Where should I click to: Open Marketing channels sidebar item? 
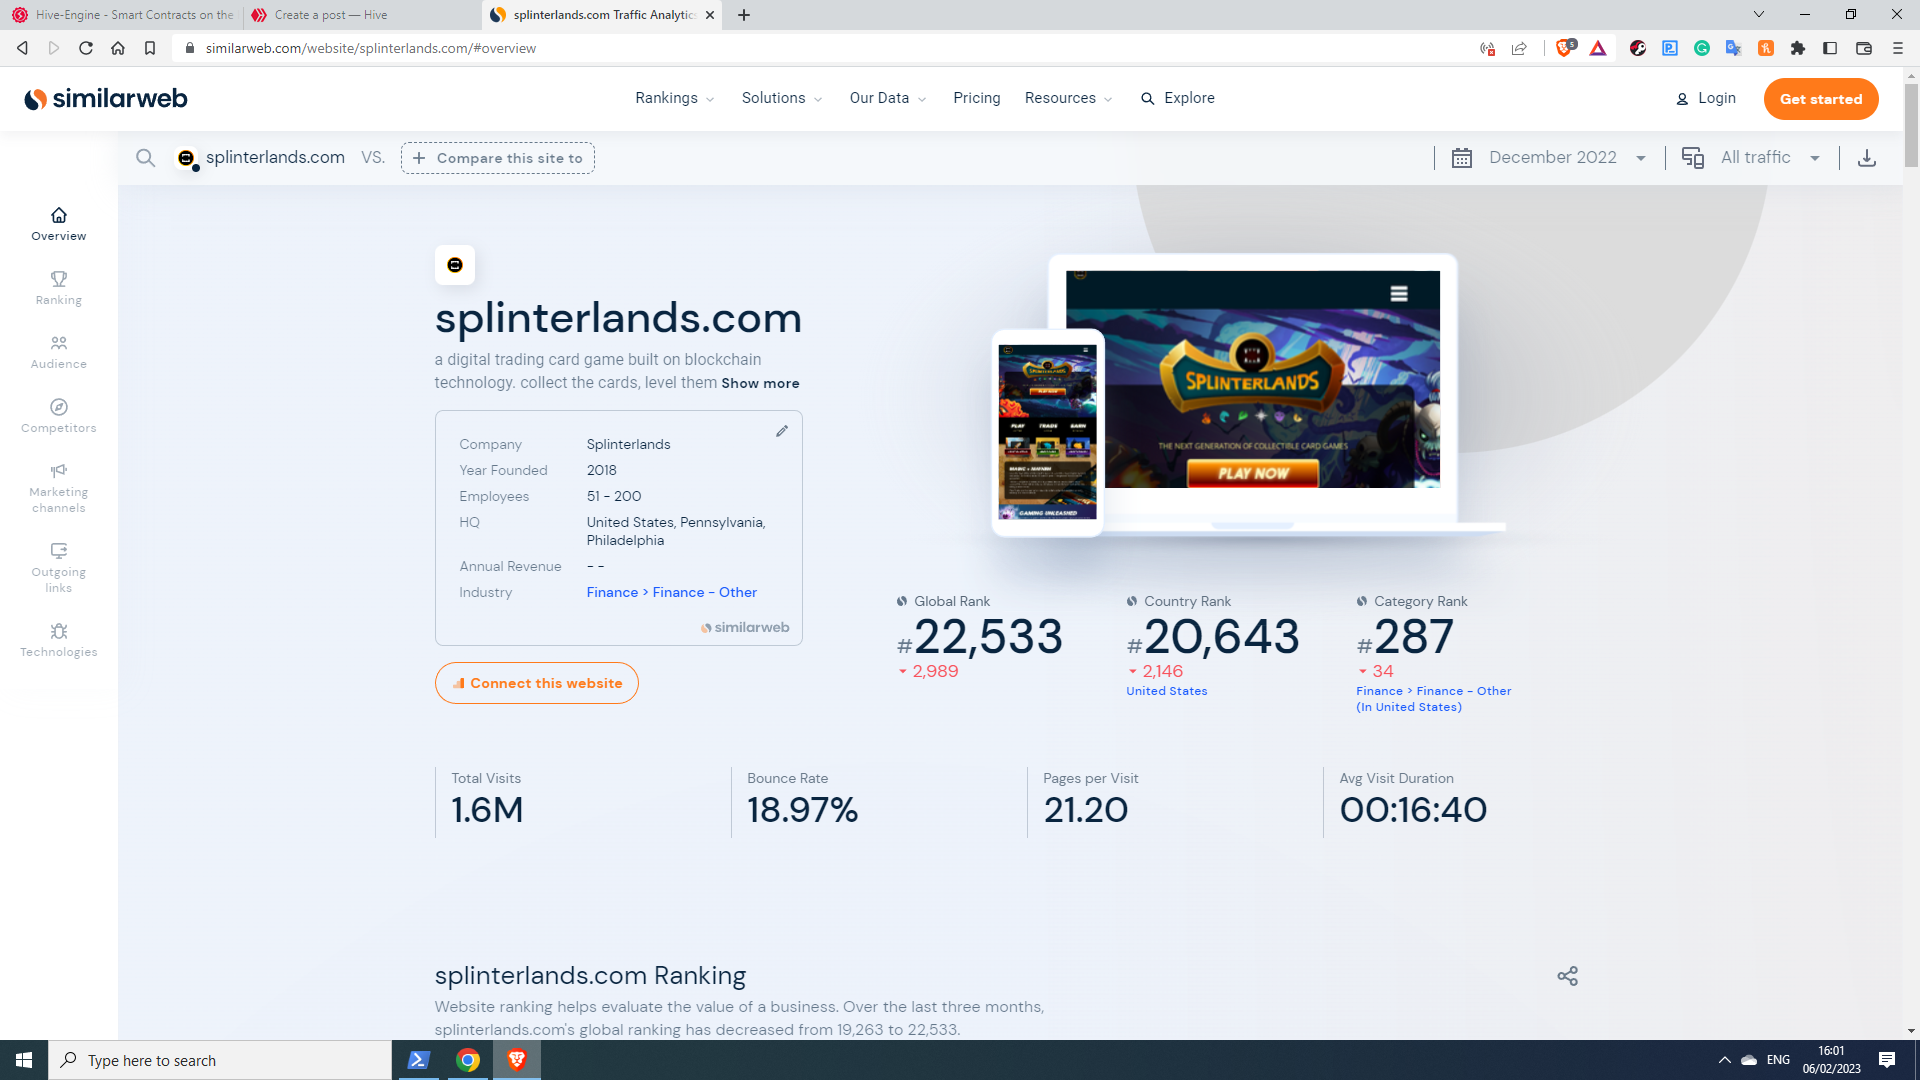[58, 488]
